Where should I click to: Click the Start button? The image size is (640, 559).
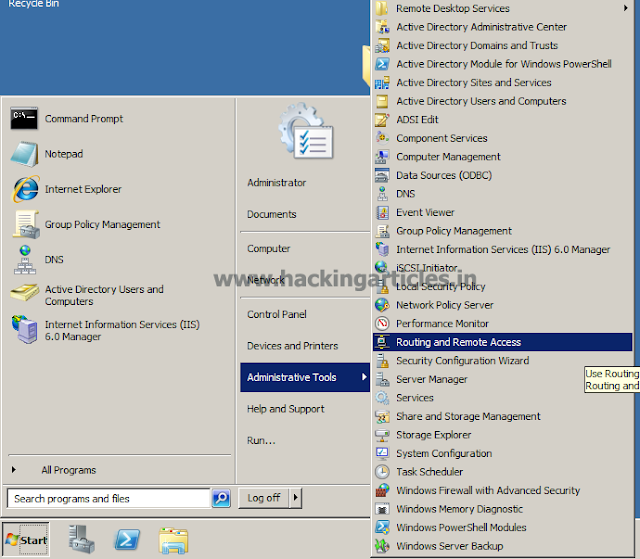[x=26, y=539]
